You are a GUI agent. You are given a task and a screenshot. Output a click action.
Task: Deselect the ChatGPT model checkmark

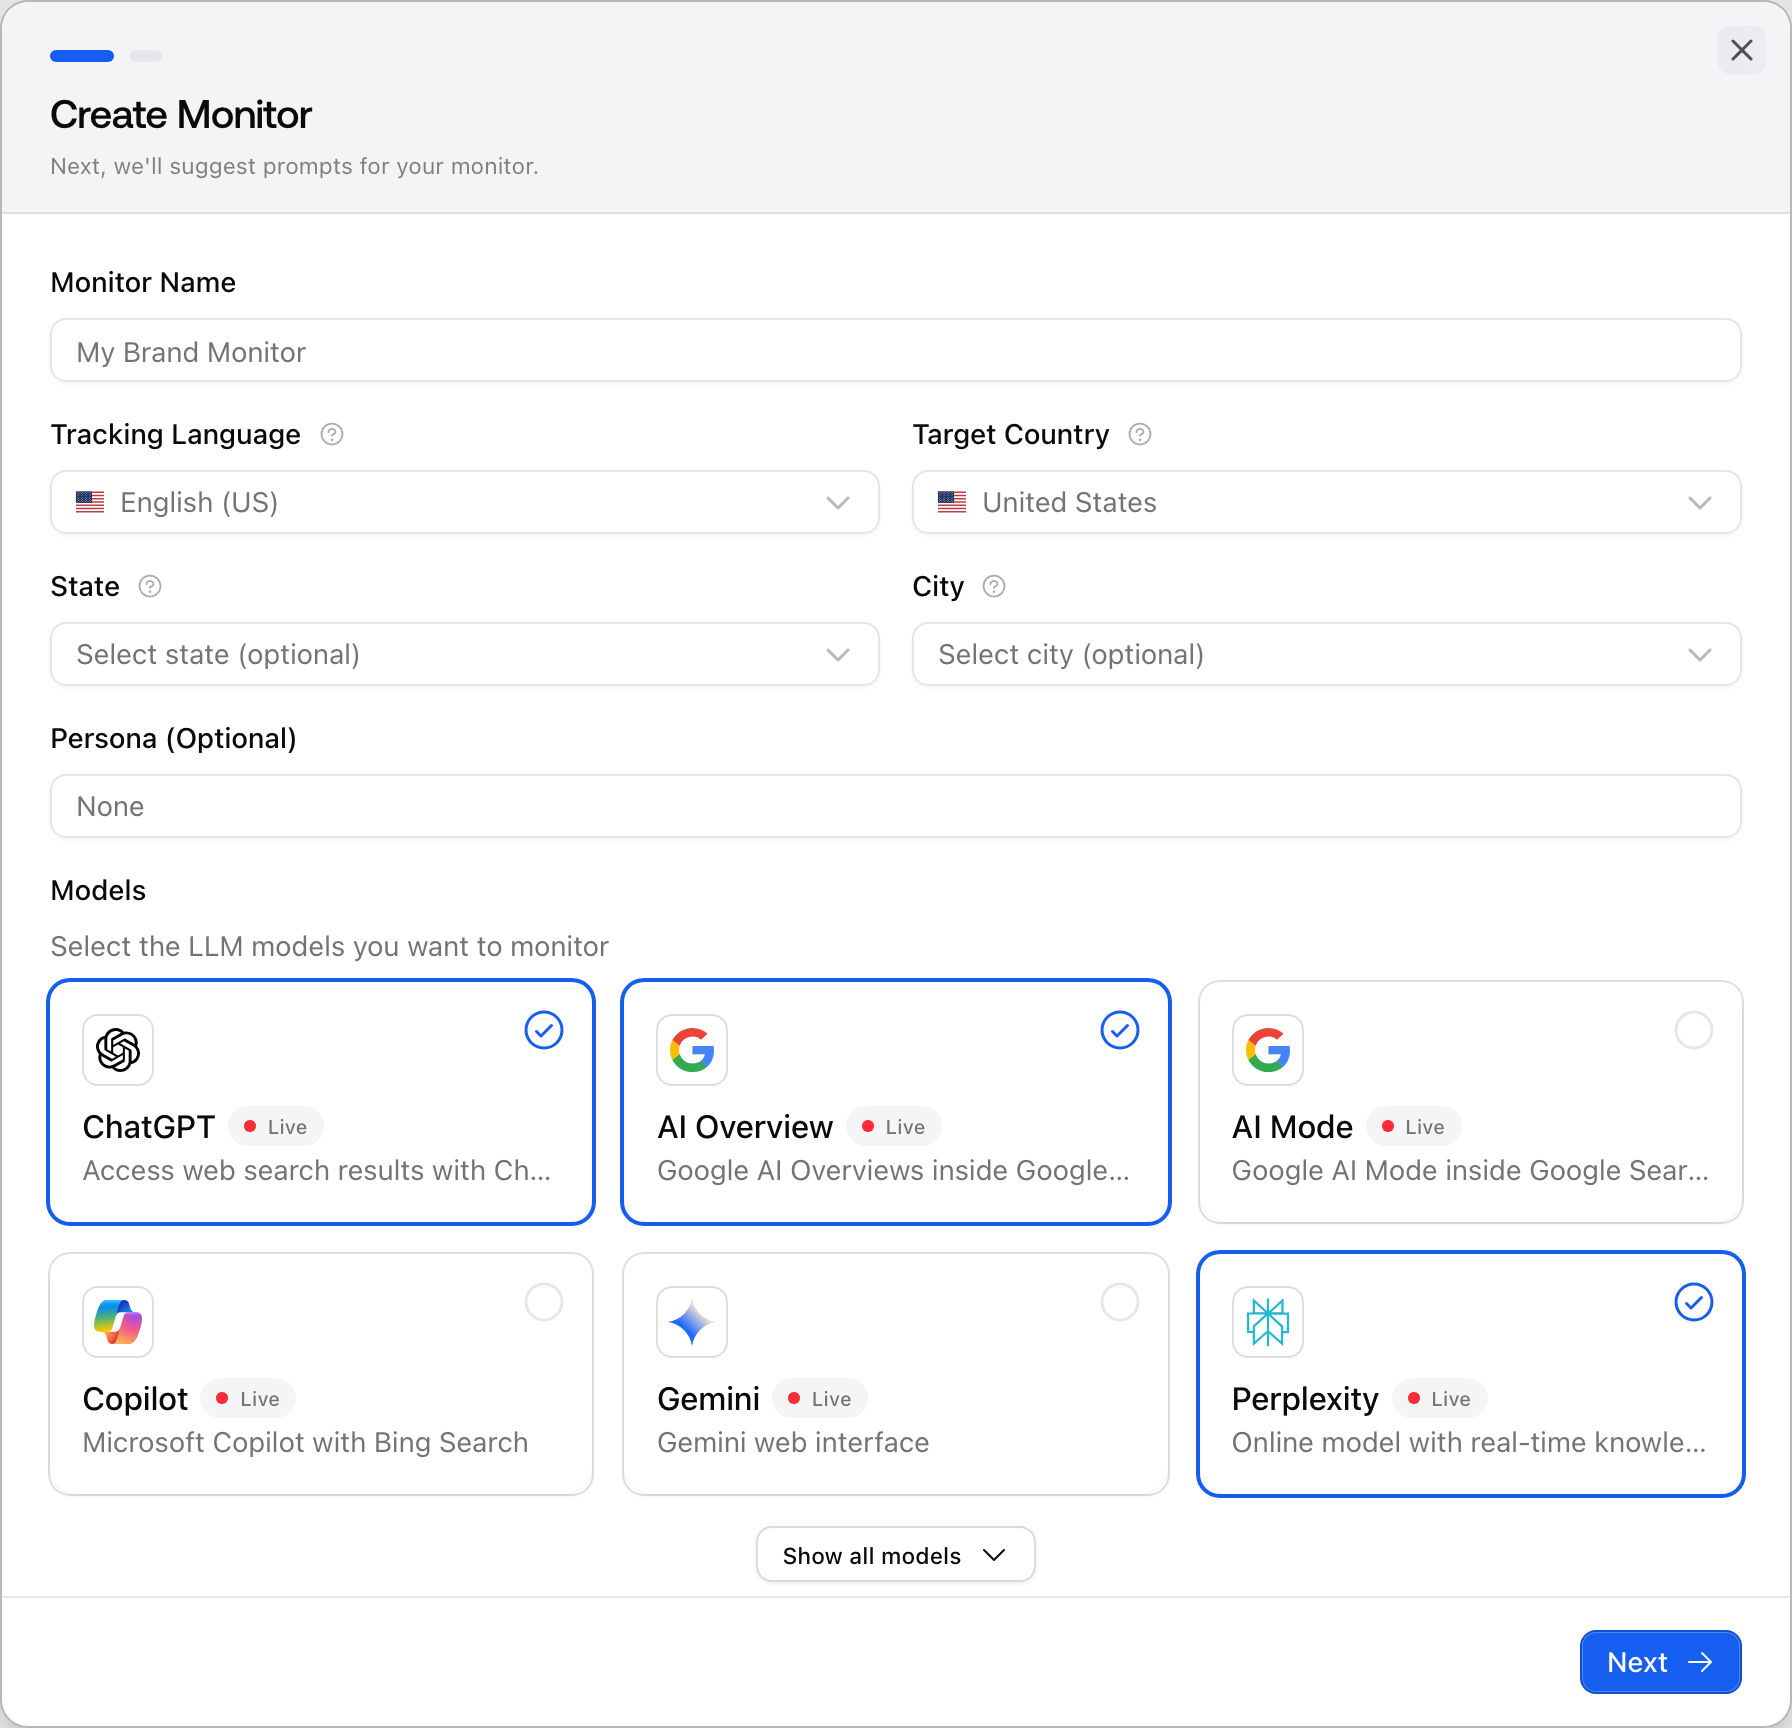544,1030
